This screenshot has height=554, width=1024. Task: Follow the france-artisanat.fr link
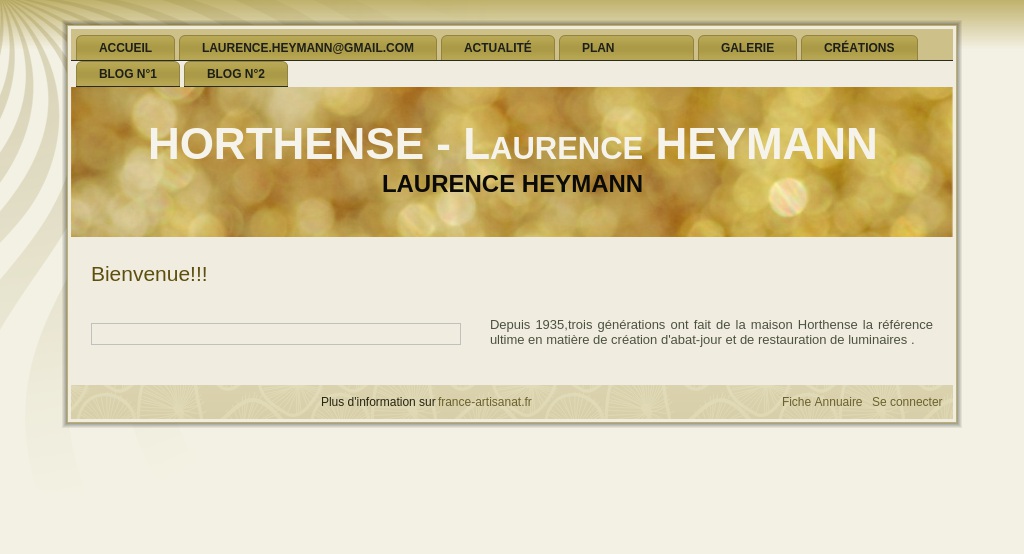[485, 402]
